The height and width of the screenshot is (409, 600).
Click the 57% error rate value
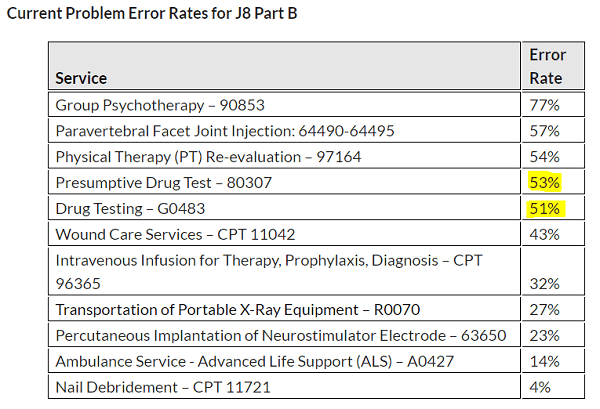click(x=545, y=130)
